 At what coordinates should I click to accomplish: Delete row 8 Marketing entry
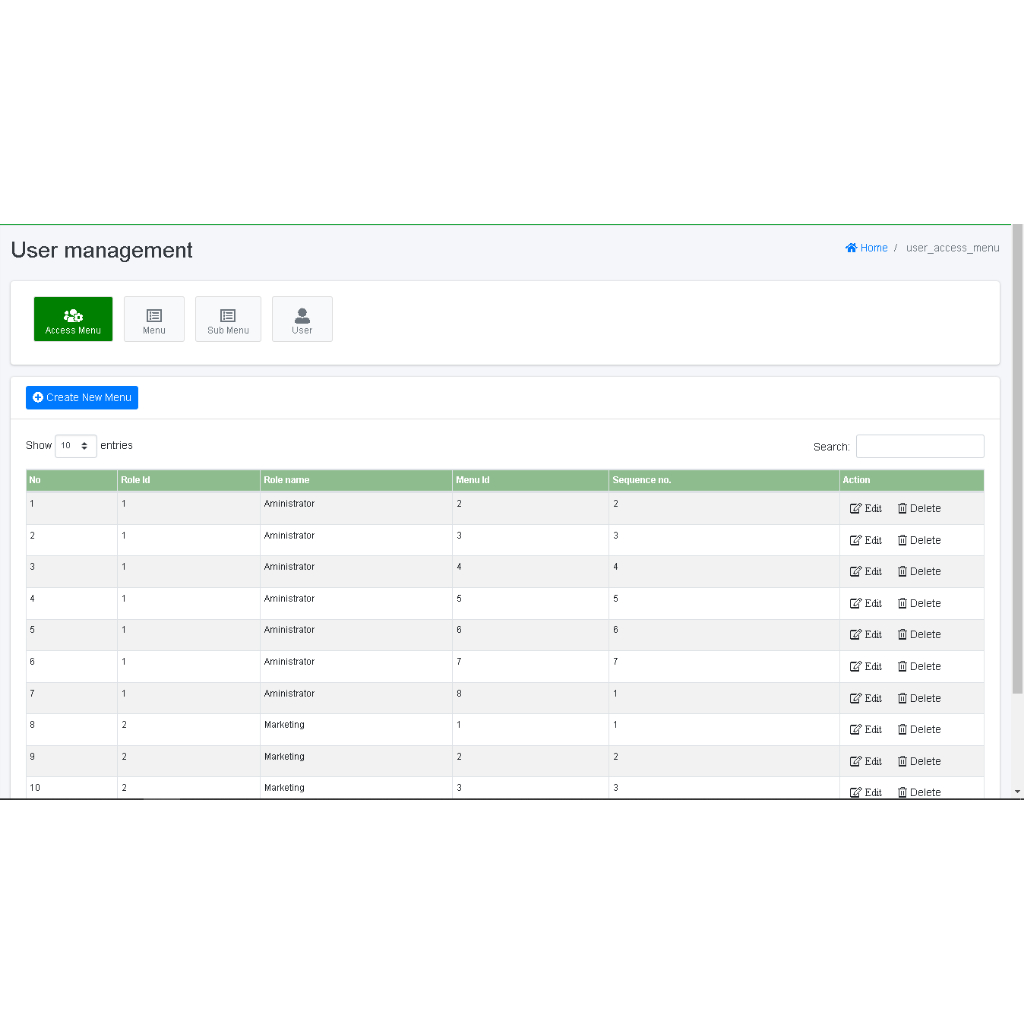[919, 729]
